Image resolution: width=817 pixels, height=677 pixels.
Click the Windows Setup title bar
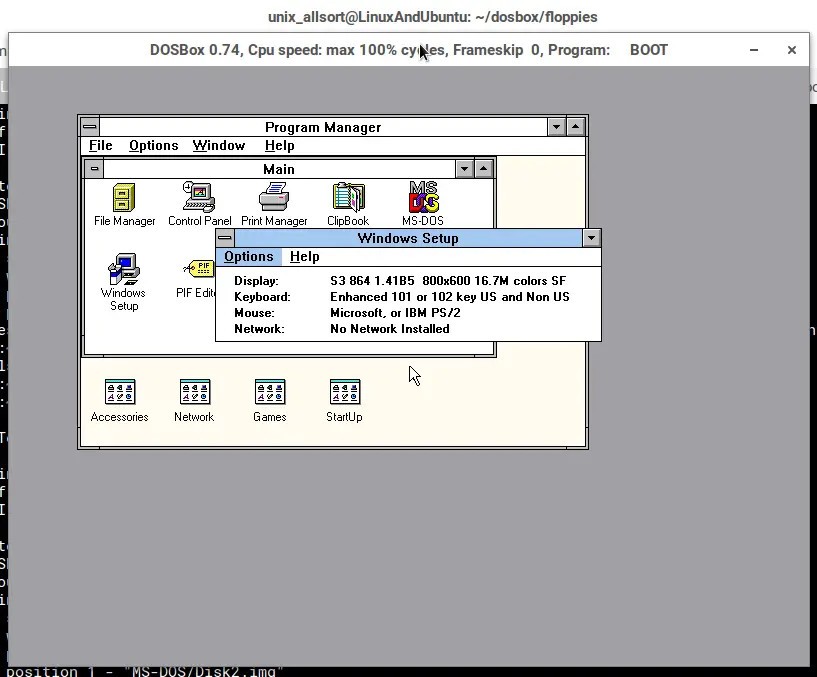click(x=408, y=238)
